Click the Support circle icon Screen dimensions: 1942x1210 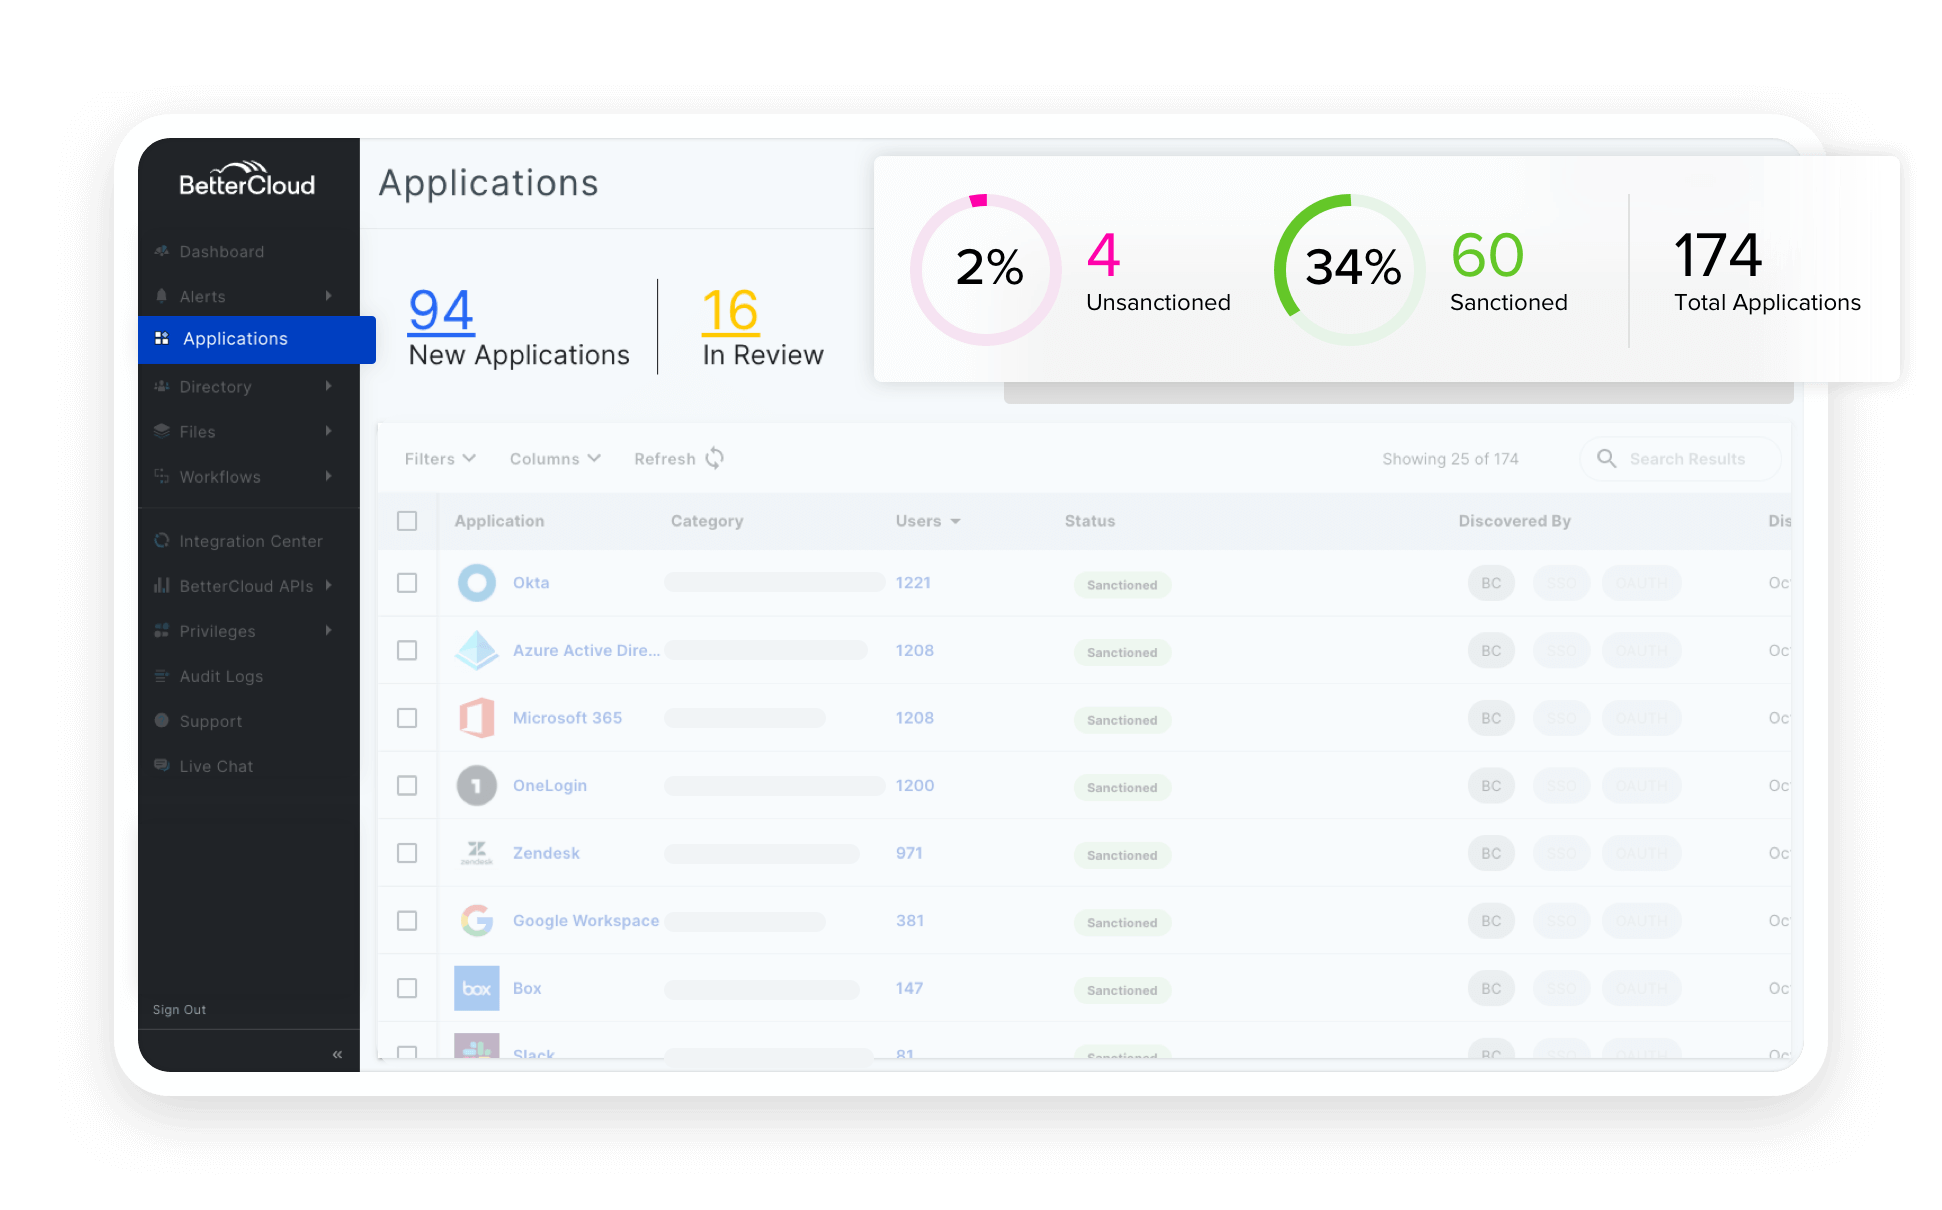pyautogui.click(x=162, y=721)
